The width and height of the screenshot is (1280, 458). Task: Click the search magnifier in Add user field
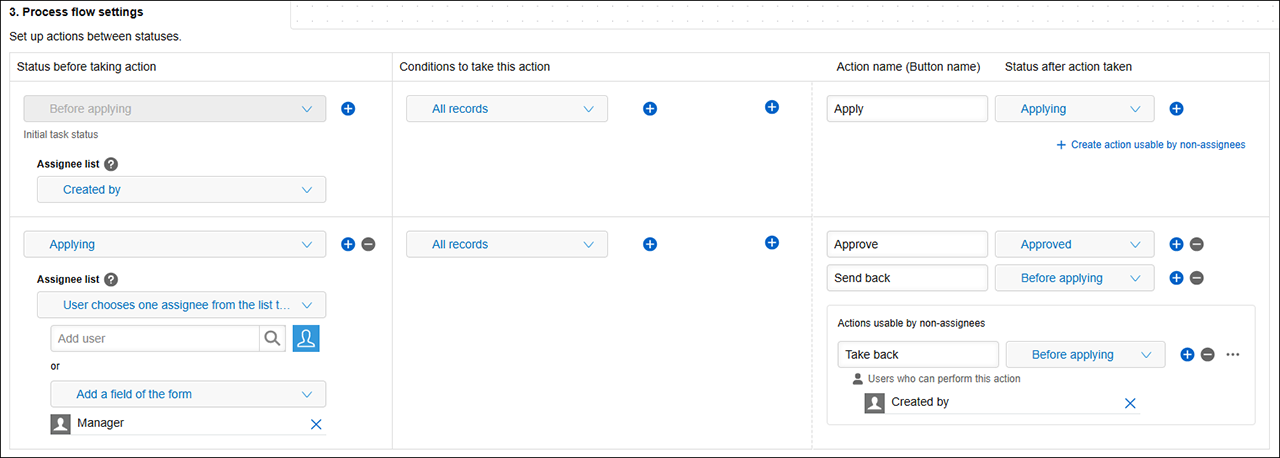(x=272, y=339)
